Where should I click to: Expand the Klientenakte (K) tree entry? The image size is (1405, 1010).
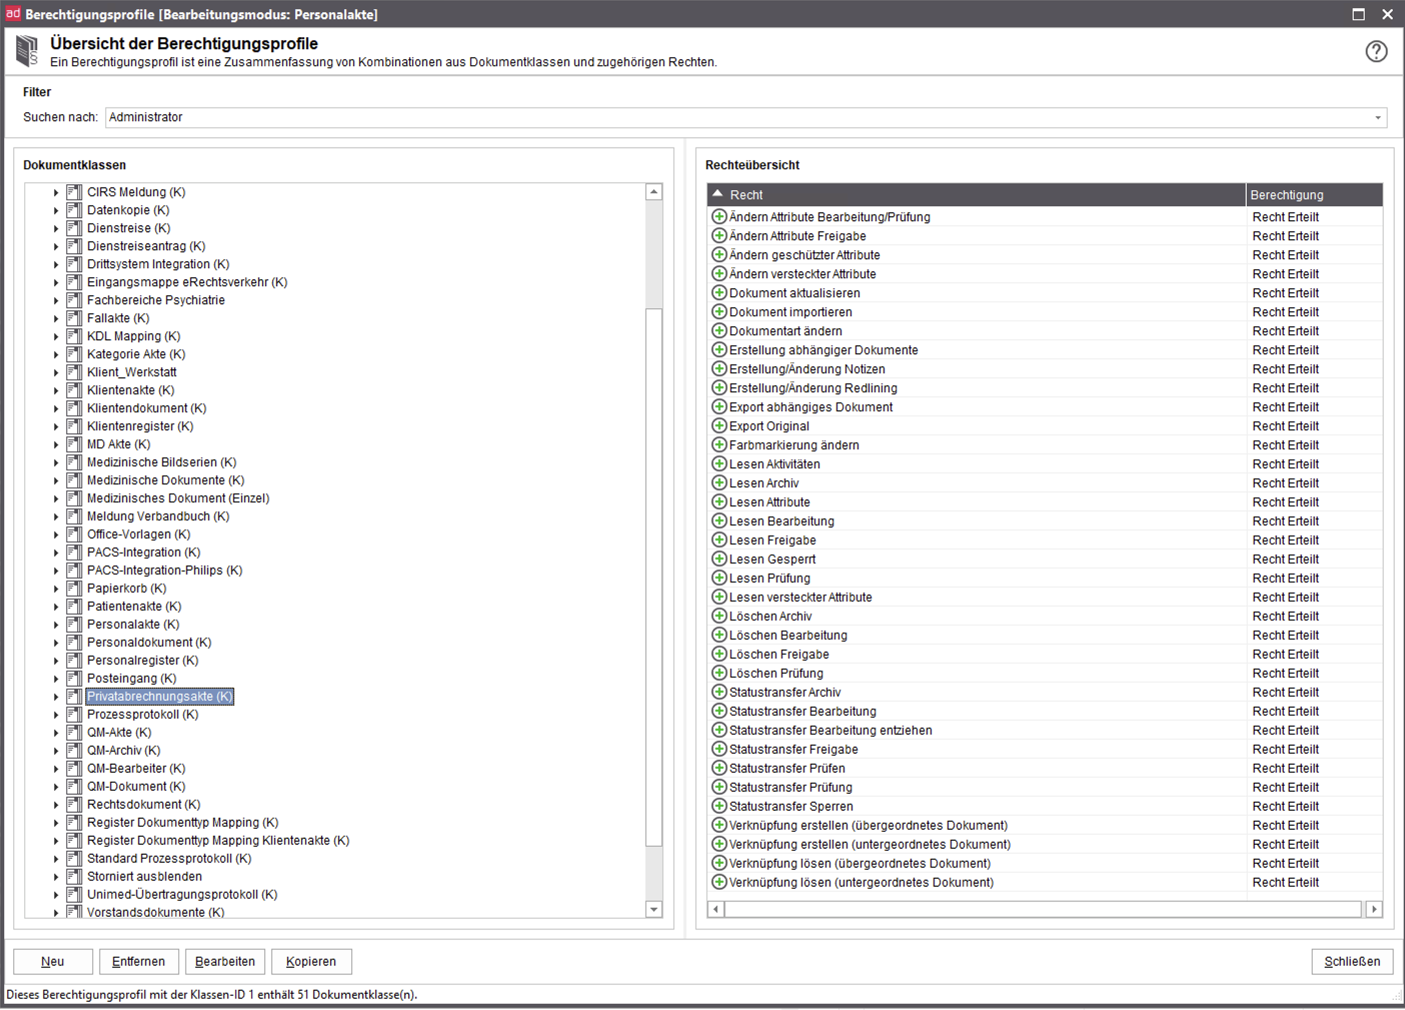(x=56, y=390)
